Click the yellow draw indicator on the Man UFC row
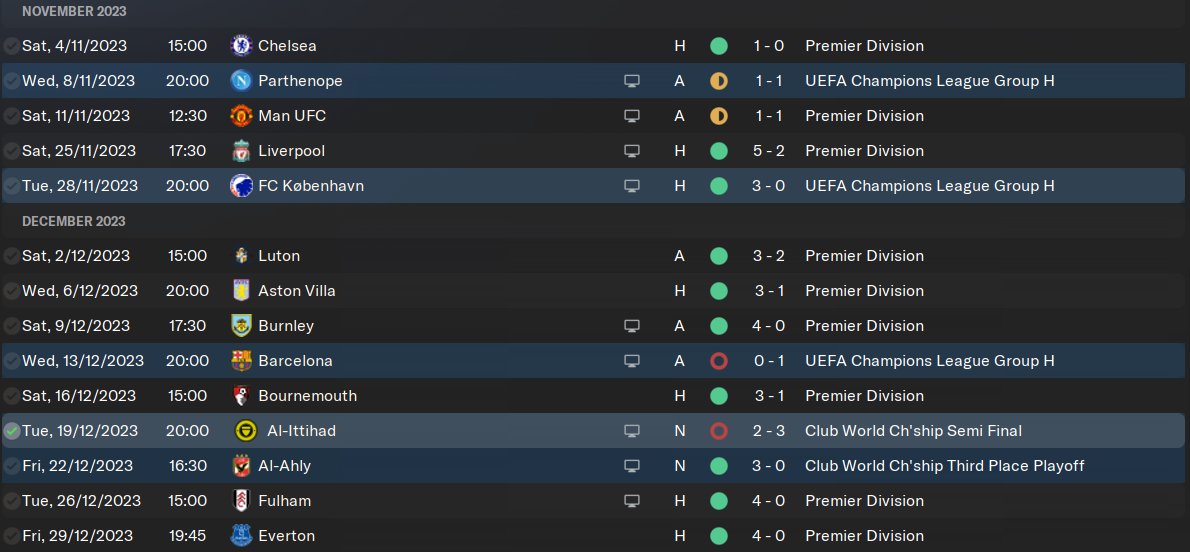This screenshot has height=552, width=1190. pos(718,116)
